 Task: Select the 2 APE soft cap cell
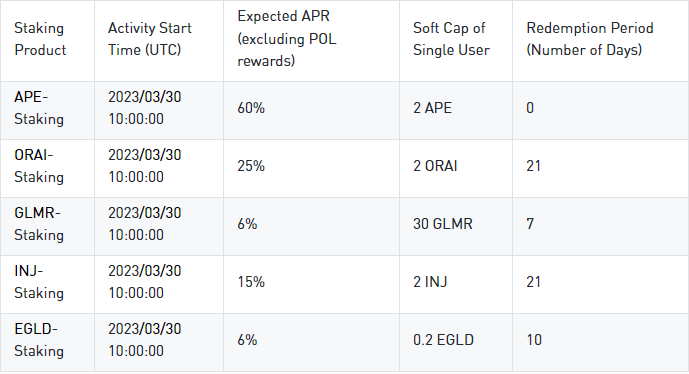click(432, 108)
